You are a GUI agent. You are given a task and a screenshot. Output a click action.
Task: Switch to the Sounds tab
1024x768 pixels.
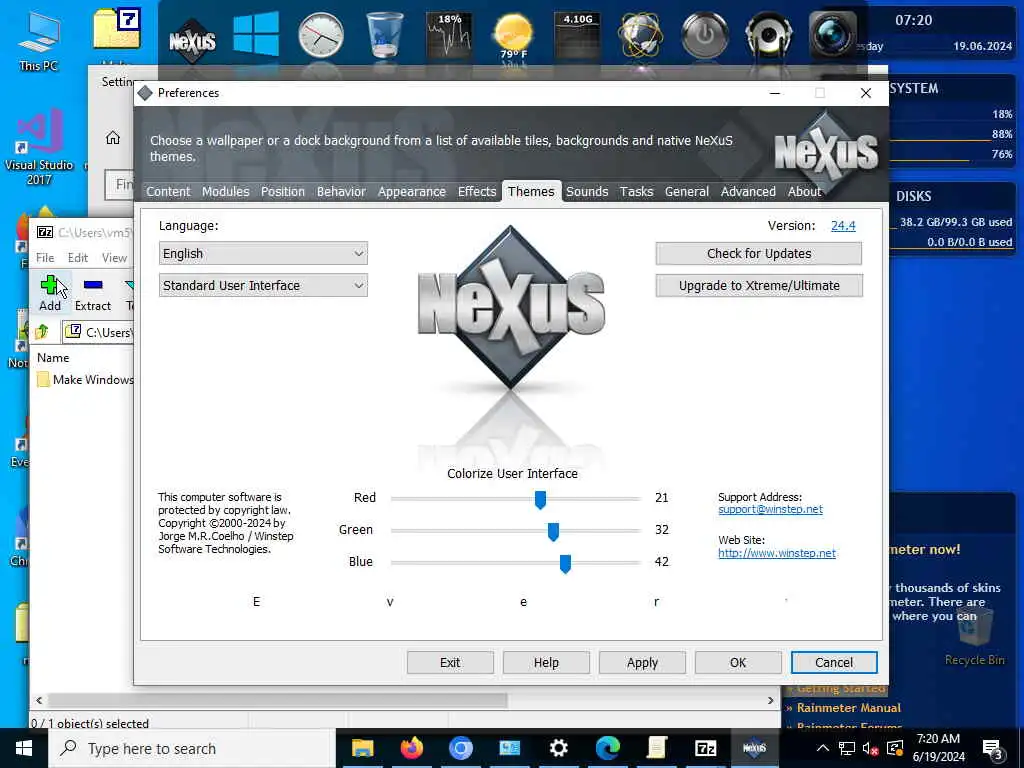tap(586, 191)
